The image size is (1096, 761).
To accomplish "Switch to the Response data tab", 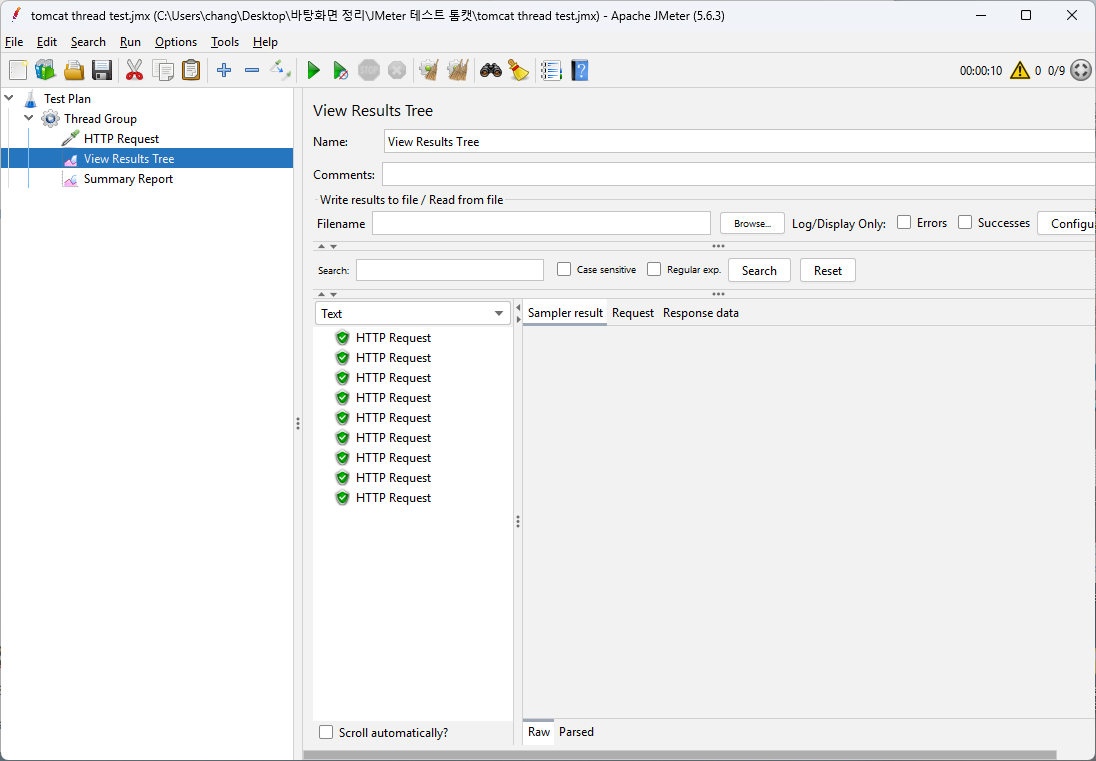I will pyautogui.click(x=700, y=313).
